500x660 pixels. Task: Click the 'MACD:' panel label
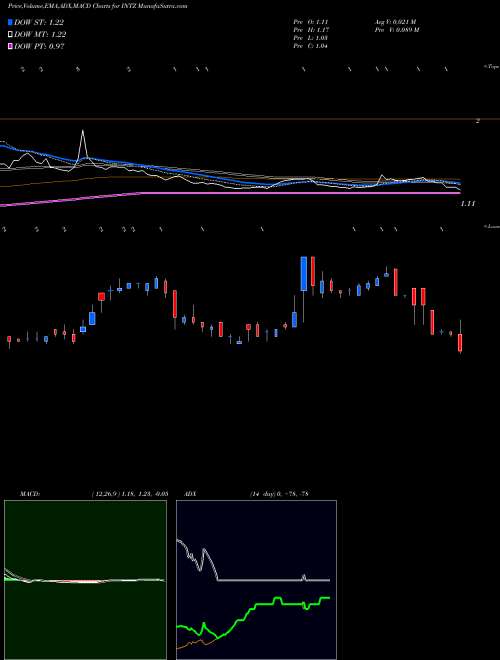click(30, 493)
